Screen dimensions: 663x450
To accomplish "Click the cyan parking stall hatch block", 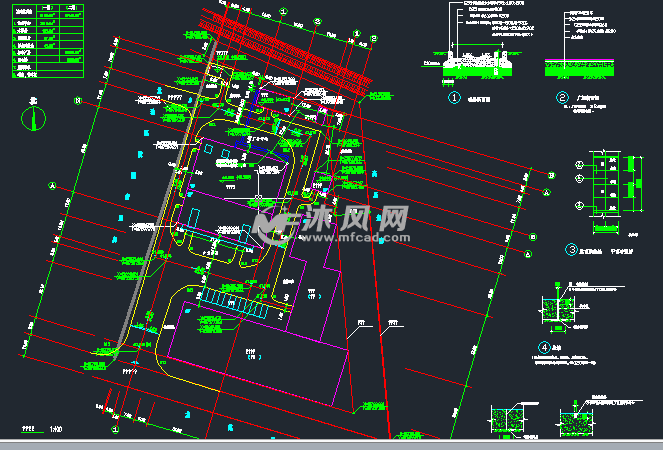I will click(234, 302).
